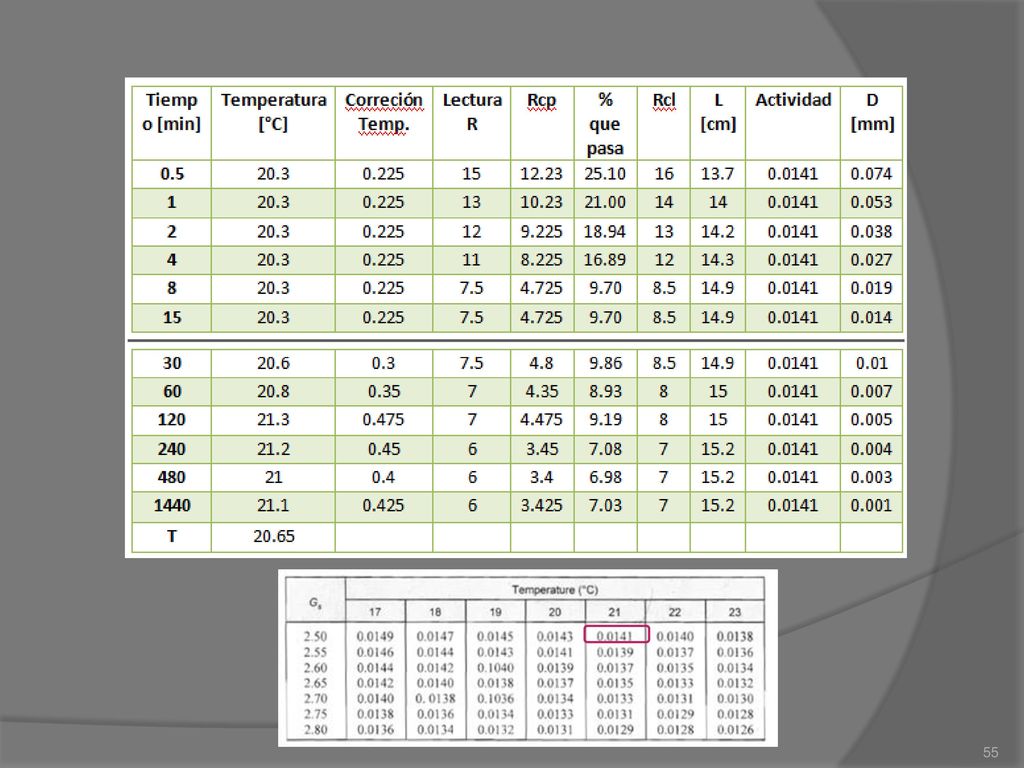Select the D value 0.014
The width and height of the screenshot is (1024, 768).
click(x=871, y=317)
